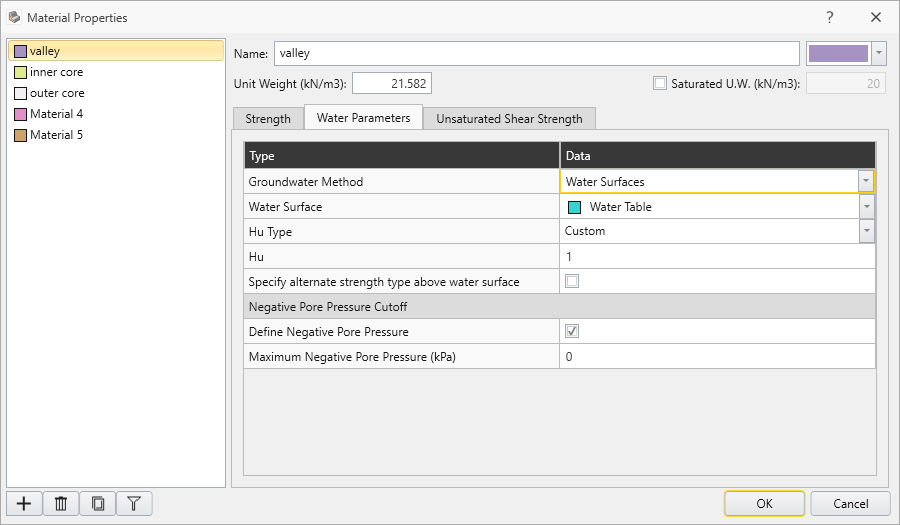900x525 pixels.
Task: Copy material with duplicate icon
Action: (x=98, y=504)
